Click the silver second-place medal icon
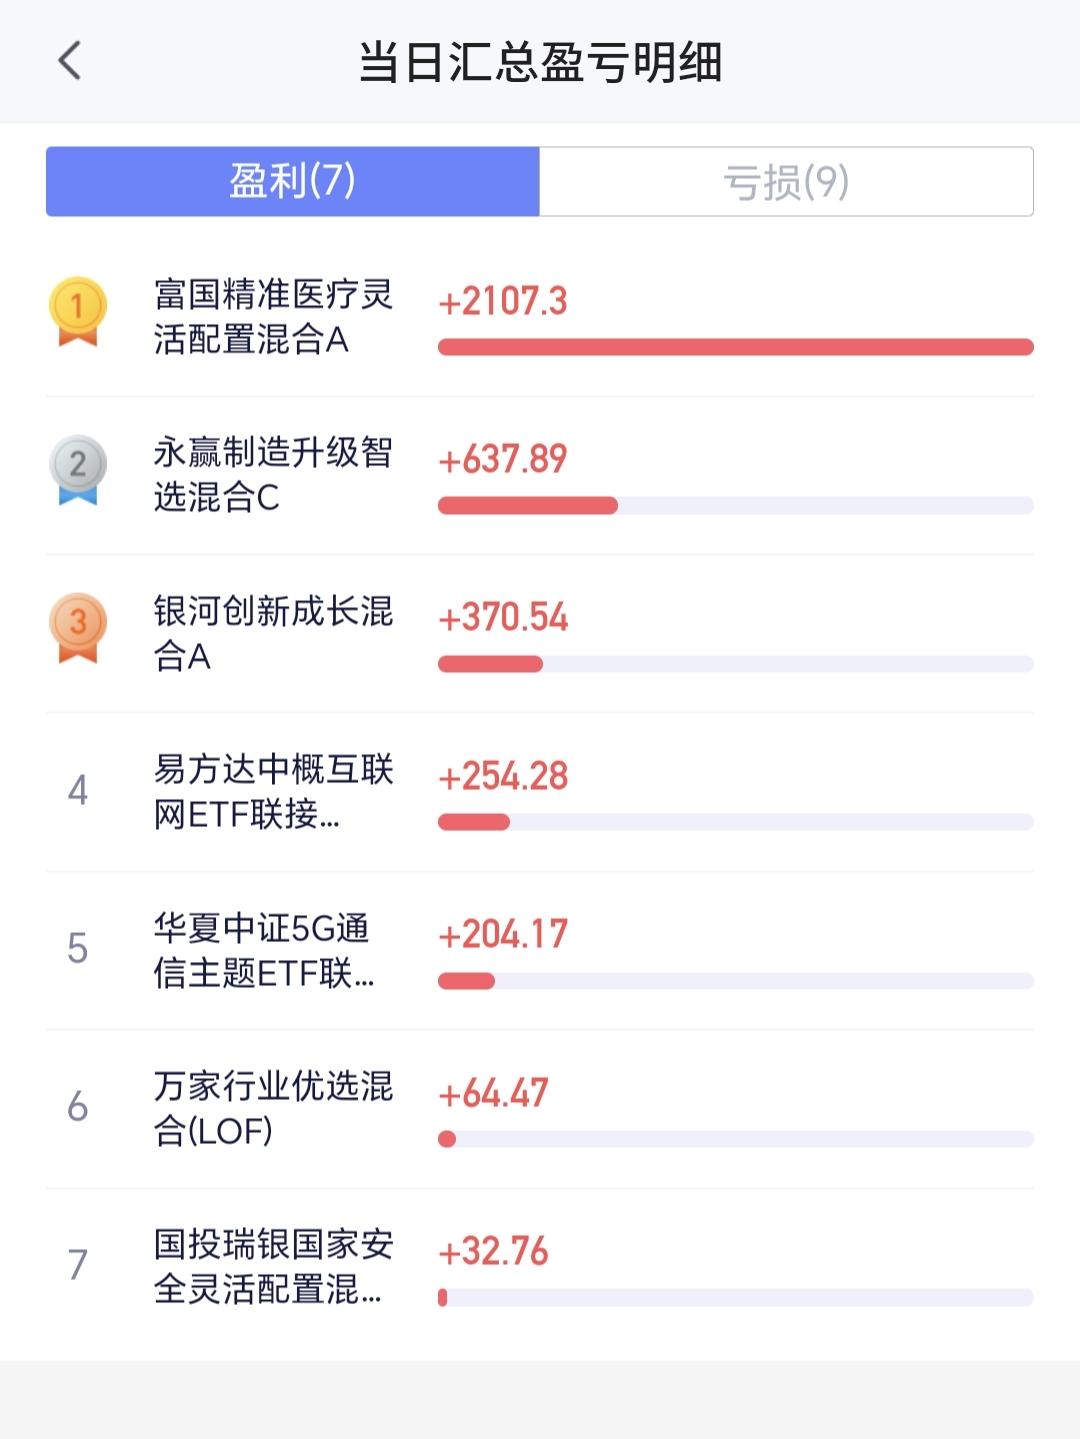Screen dimensions: 1080x1439 click(x=78, y=470)
